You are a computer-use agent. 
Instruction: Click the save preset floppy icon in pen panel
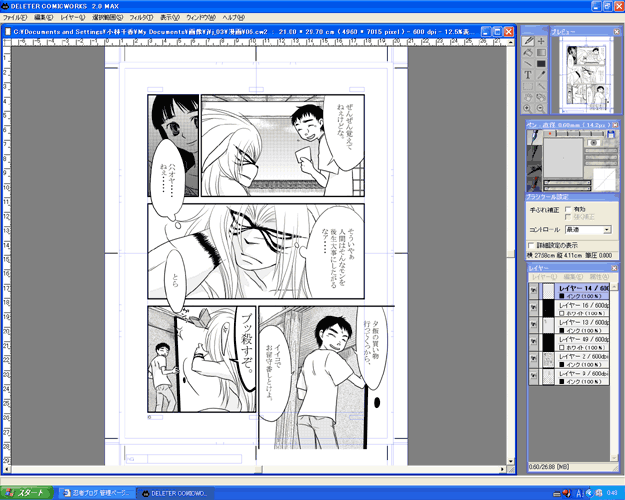pyautogui.click(x=611, y=134)
